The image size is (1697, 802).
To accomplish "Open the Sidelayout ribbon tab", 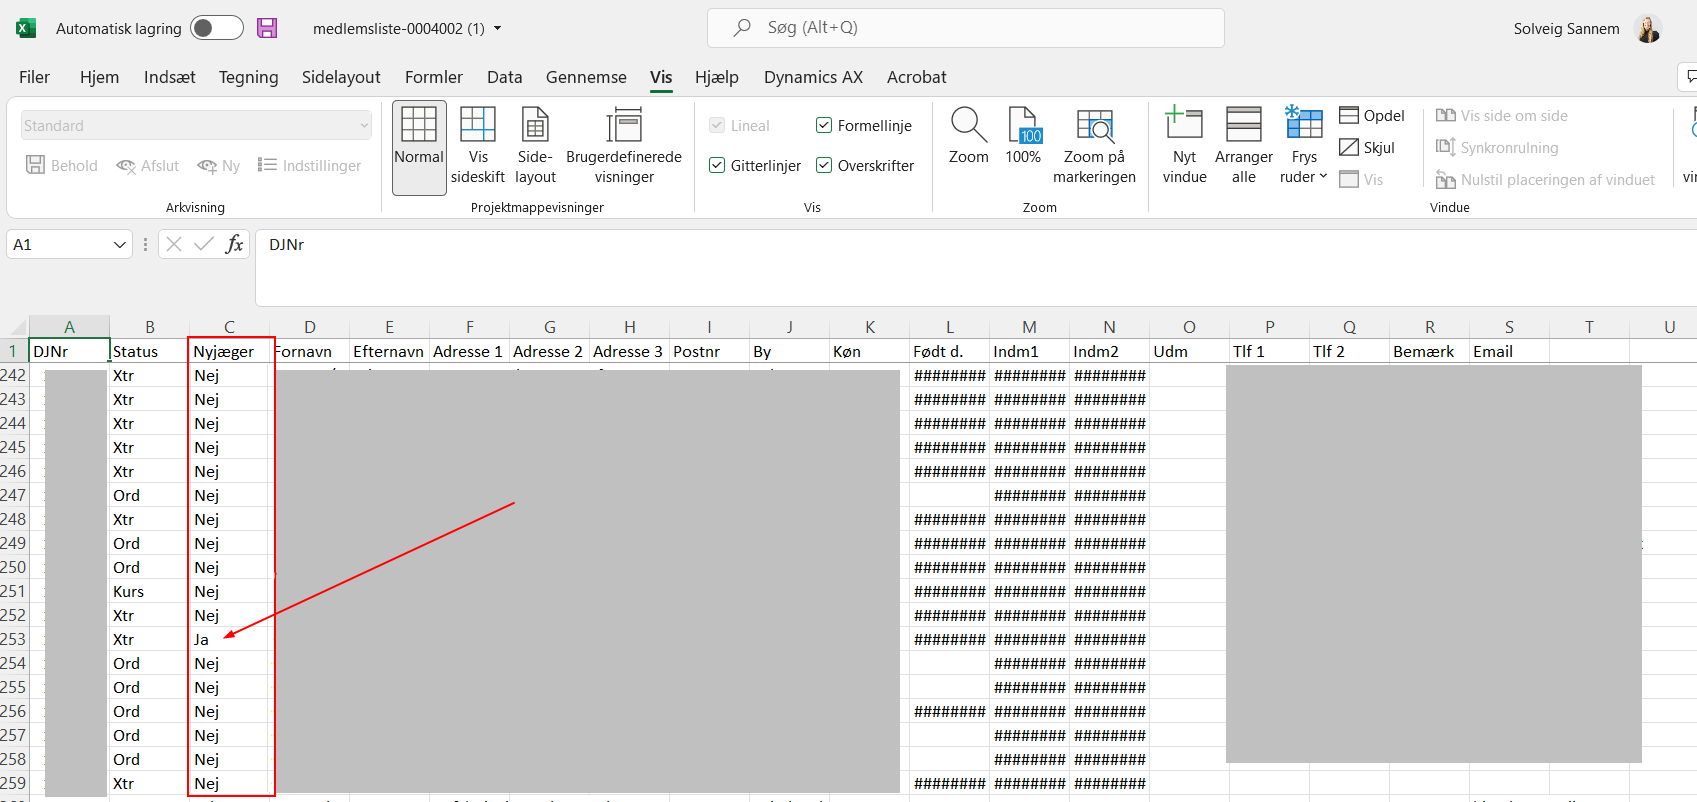I will (x=341, y=77).
